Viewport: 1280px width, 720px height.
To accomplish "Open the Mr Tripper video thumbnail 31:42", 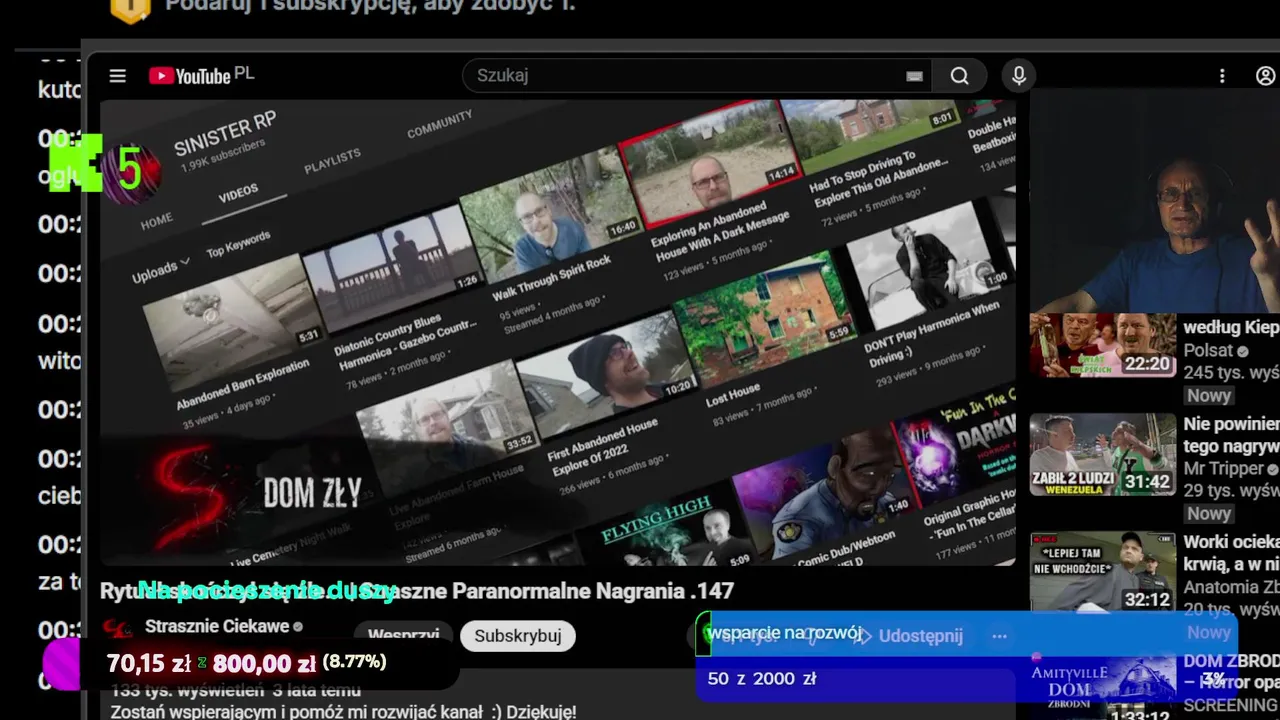I will 1103,455.
